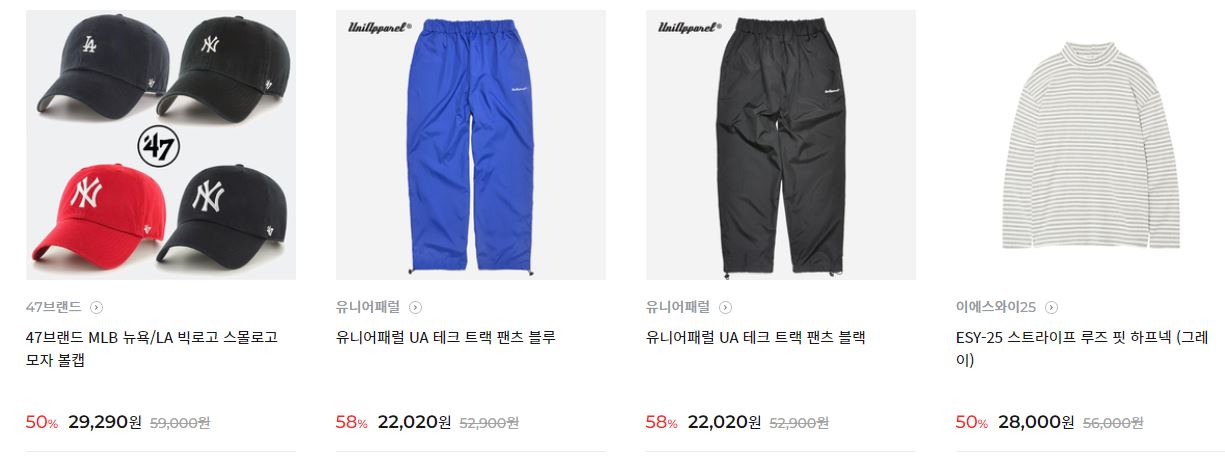Click the 29,290원 price of the caps
The image size is (1225, 460).
(x=105, y=422)
